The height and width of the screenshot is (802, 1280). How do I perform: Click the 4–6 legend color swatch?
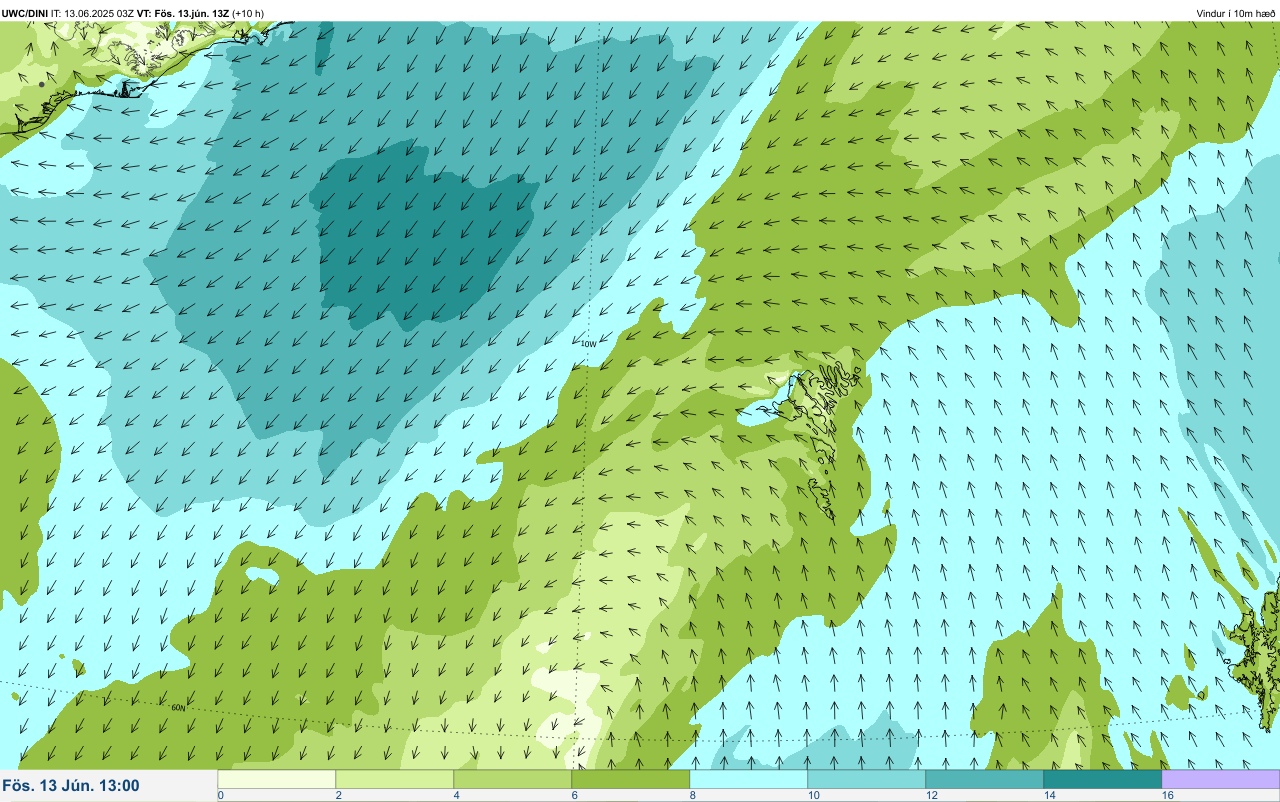click(513, 778)
